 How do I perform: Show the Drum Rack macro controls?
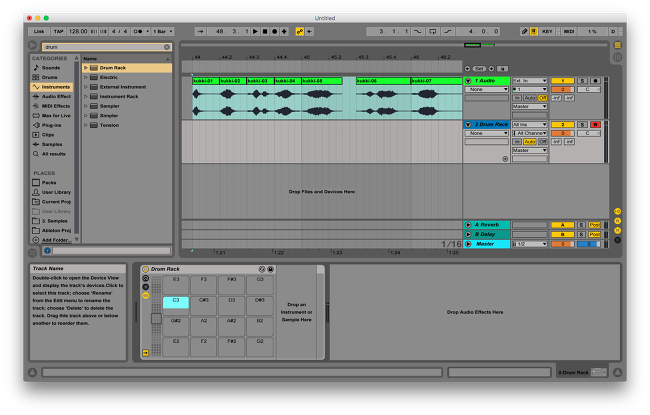[x=146, y=279]
